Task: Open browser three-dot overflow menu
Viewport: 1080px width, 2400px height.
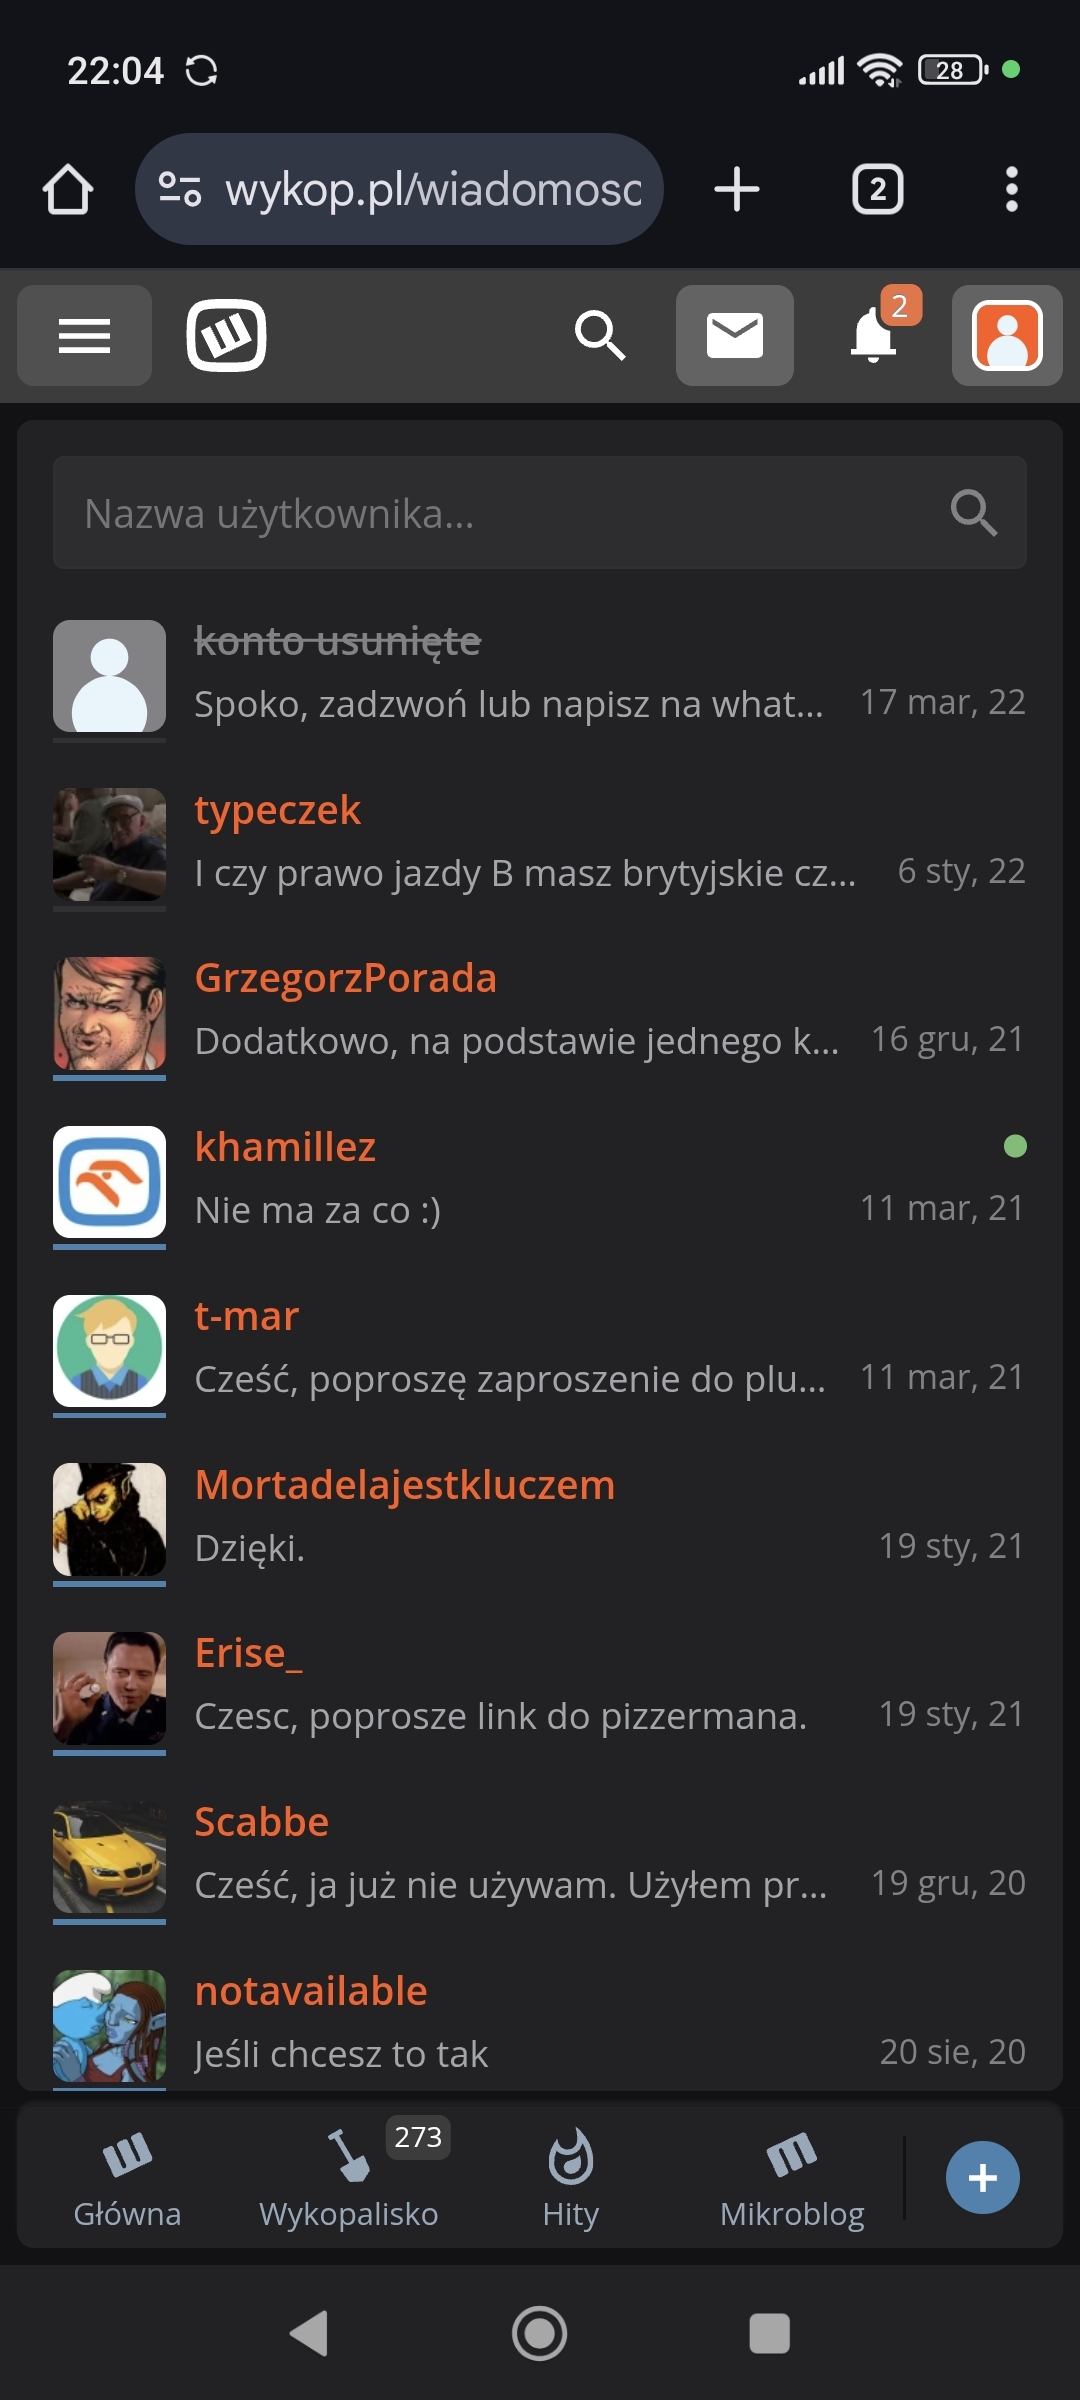Action: pos(1012,189)
